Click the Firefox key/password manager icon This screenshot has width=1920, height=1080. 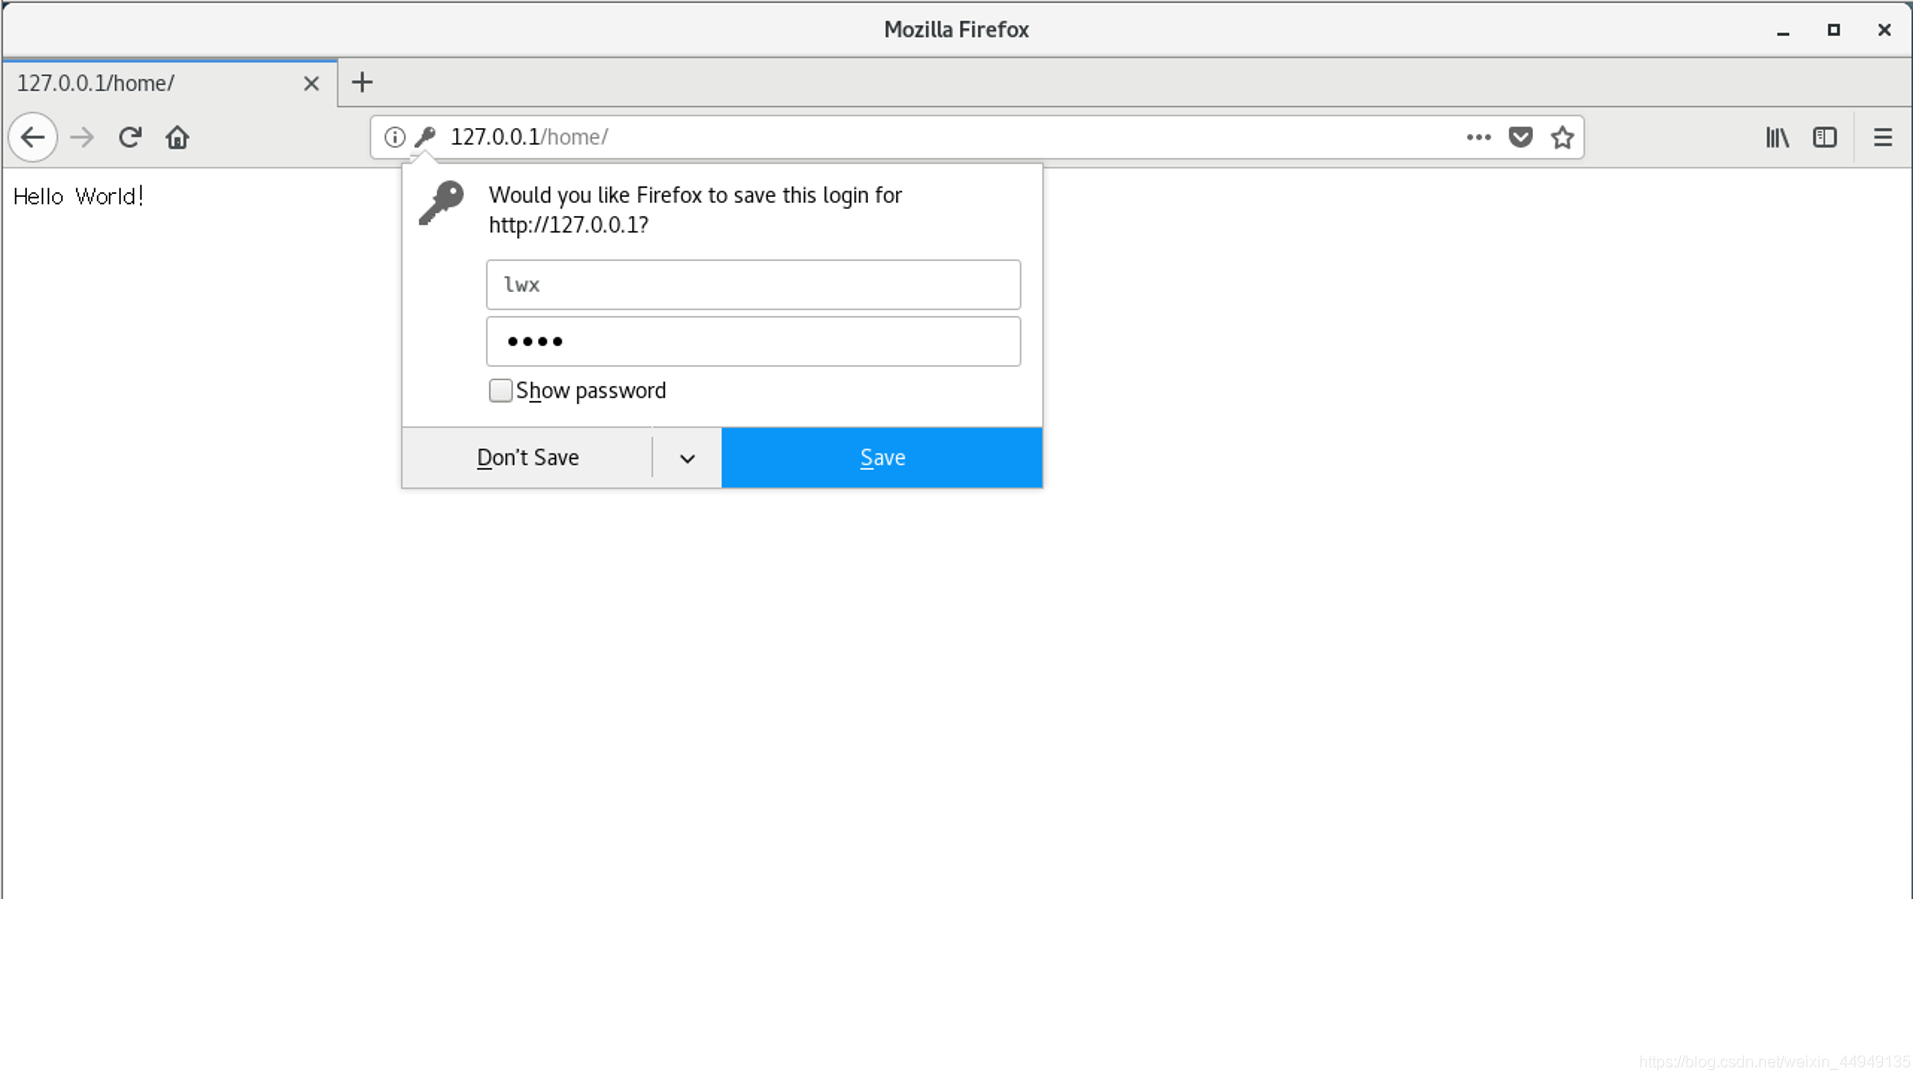(425, 137)
